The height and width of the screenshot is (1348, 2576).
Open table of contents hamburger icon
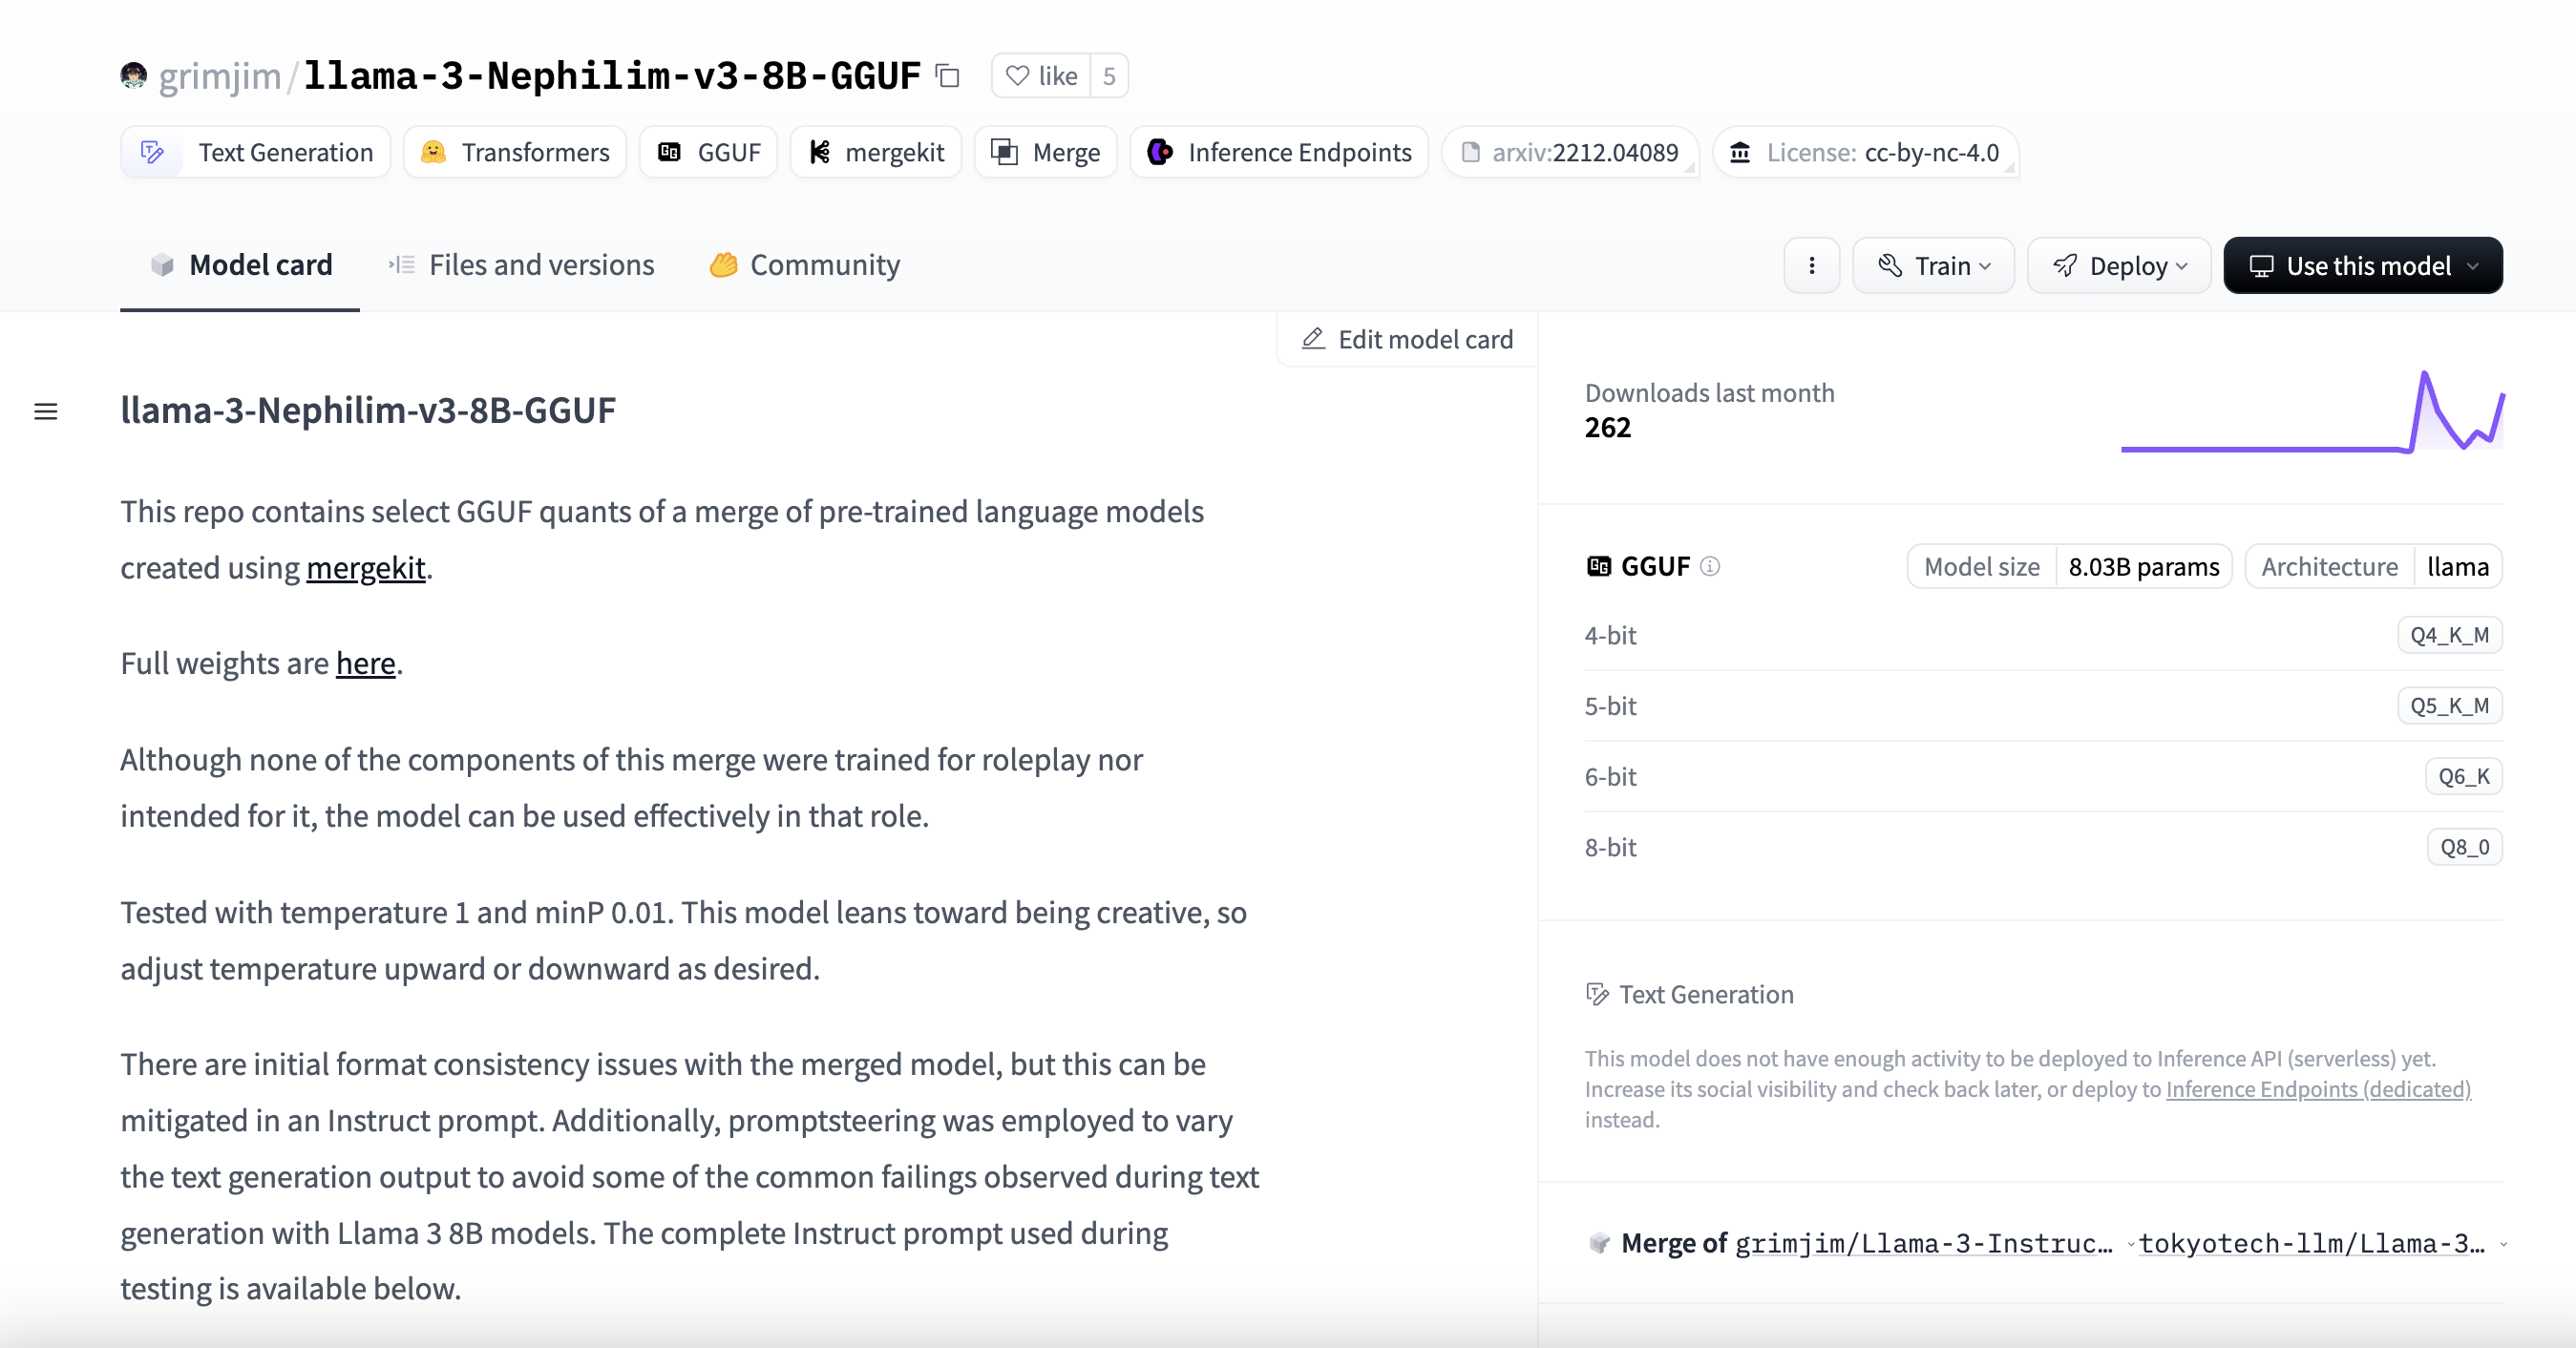click(46, 411)
